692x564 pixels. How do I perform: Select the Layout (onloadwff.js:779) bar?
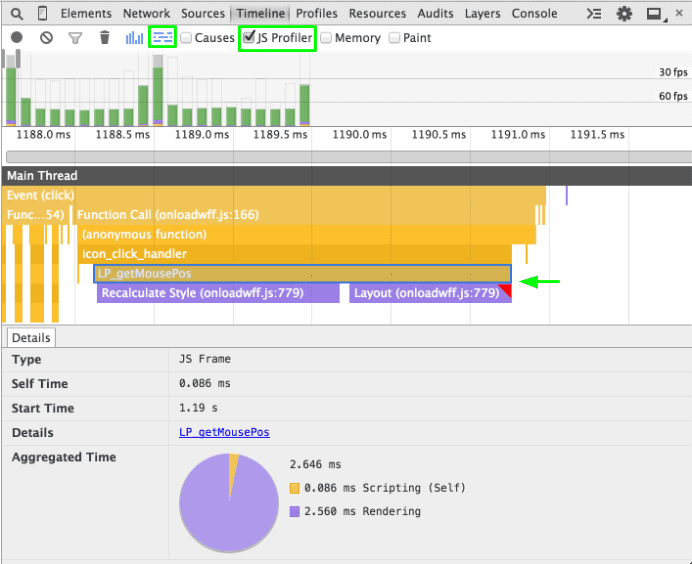(x=426, y=294)
